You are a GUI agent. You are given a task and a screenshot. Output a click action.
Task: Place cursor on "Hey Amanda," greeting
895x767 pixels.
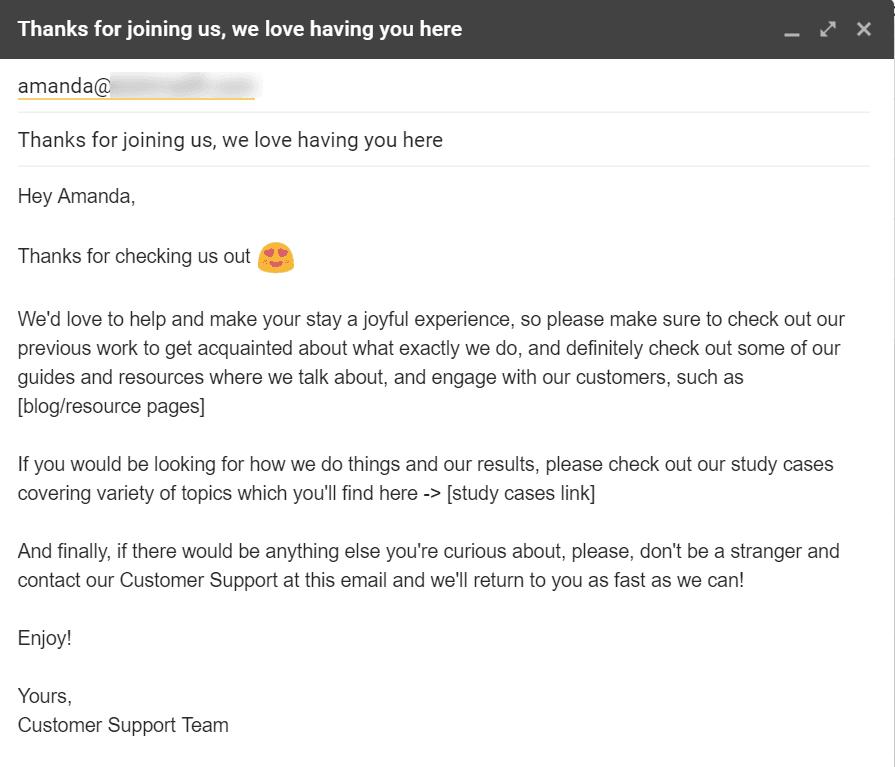(76, 196)
